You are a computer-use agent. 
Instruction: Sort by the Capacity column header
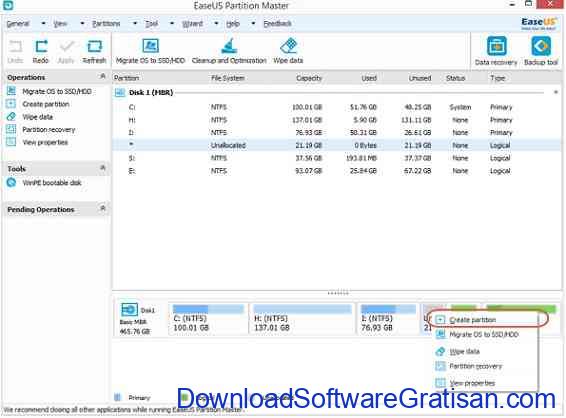pyautogui.click(x=309, y=78)
